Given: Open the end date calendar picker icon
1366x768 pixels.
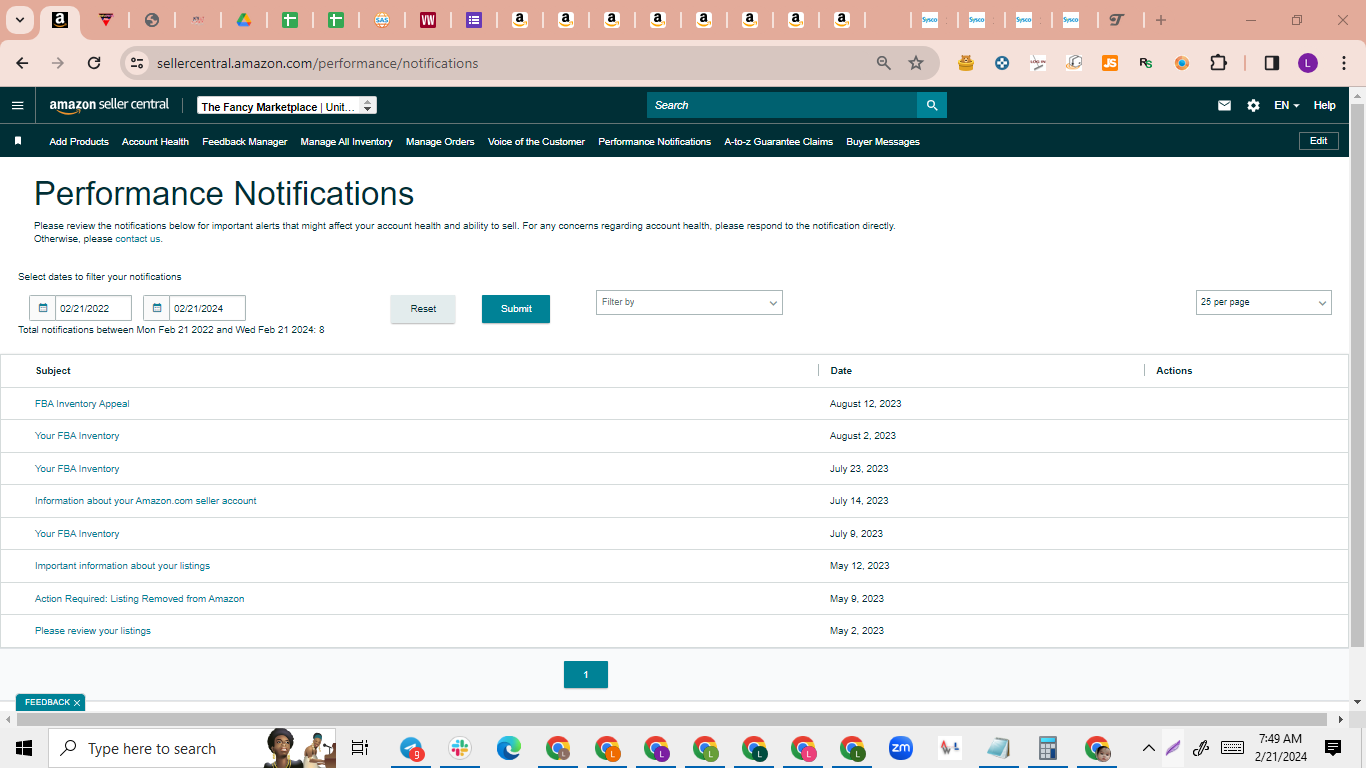Looking at the screenshot, I should coord(157,308).
